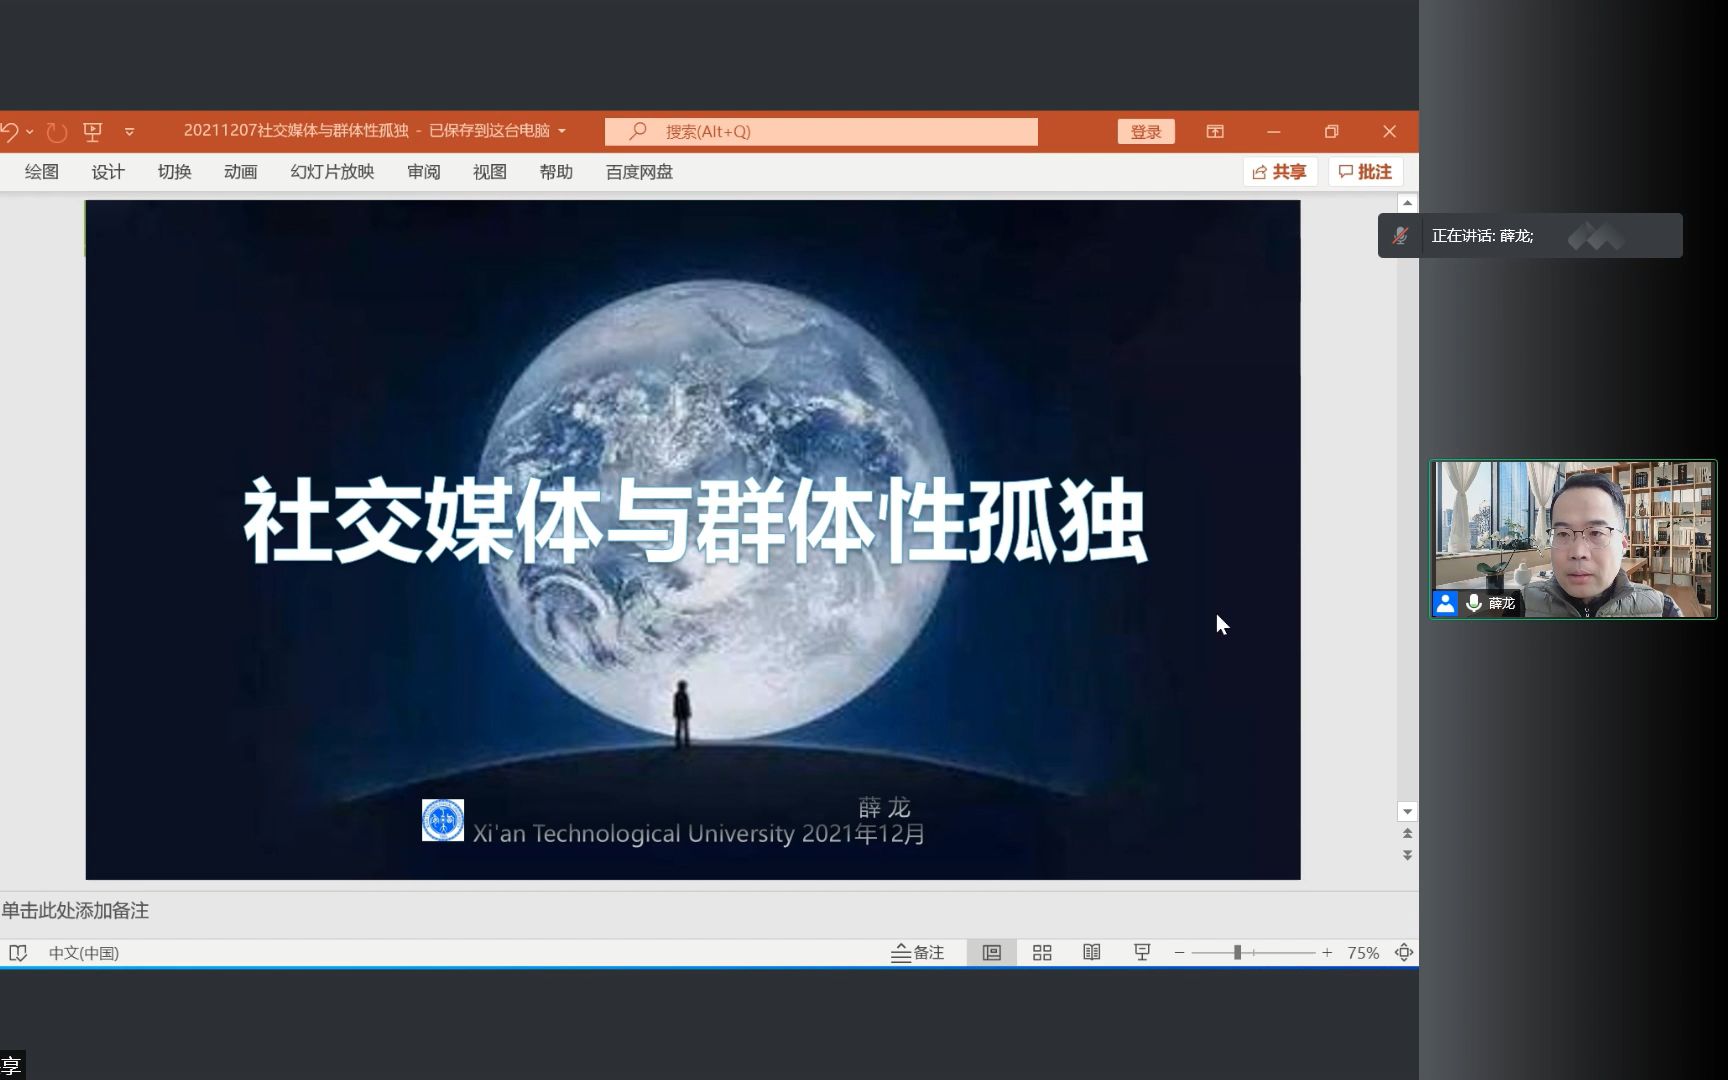
Task: Click the Redo icon in title bar
Action: (x=57, y=131)
